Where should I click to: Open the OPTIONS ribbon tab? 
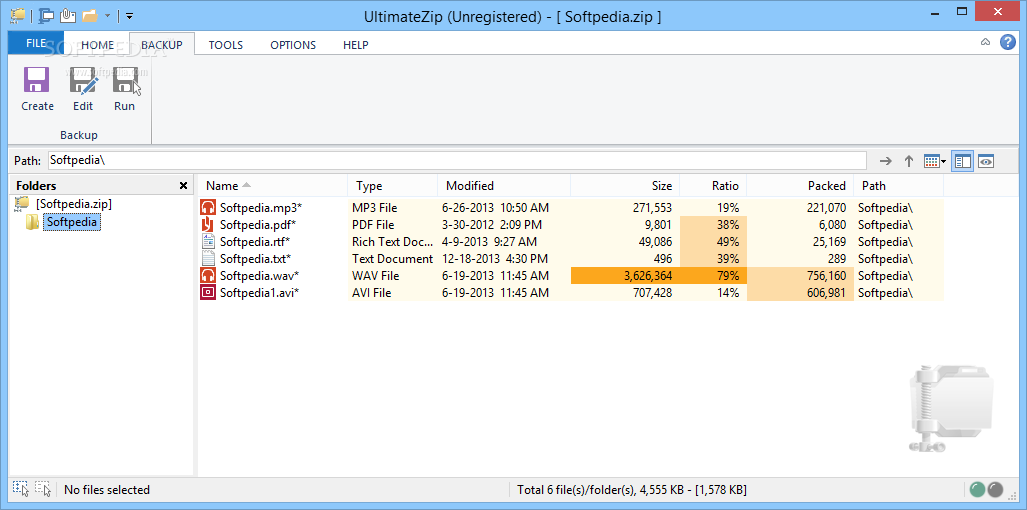click(x=293, y=45)
